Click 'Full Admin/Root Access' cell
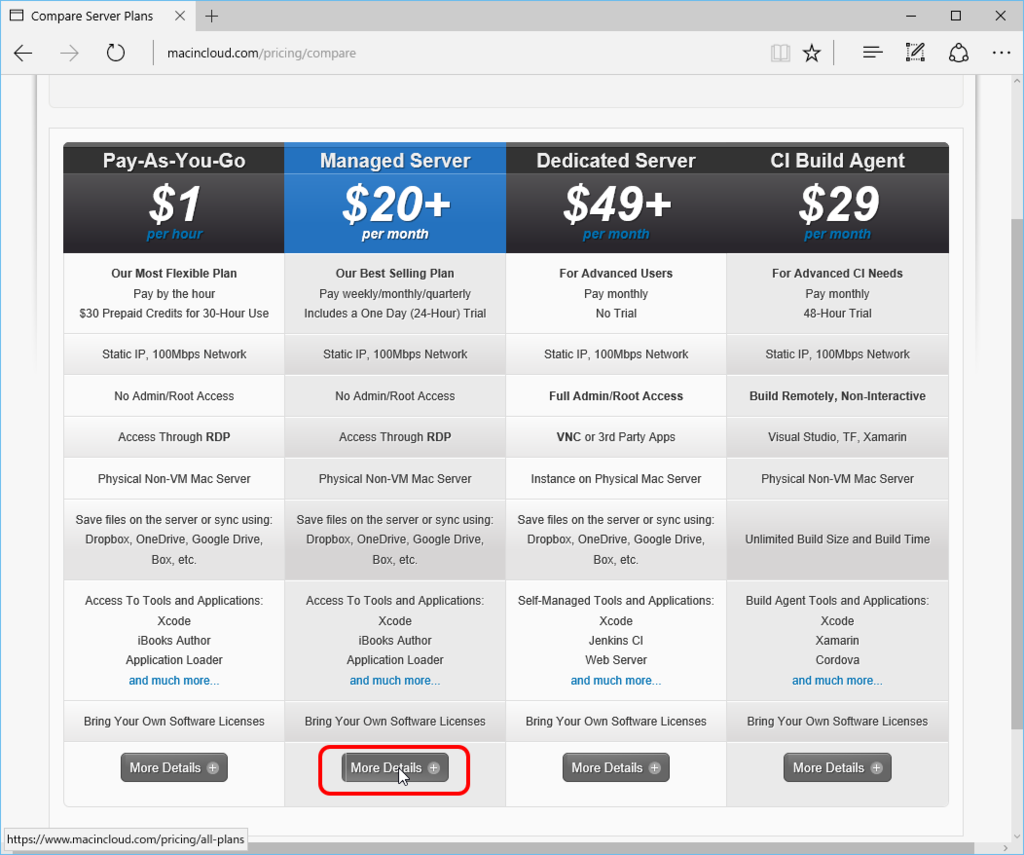1024x855 pixels. (616, 396)
